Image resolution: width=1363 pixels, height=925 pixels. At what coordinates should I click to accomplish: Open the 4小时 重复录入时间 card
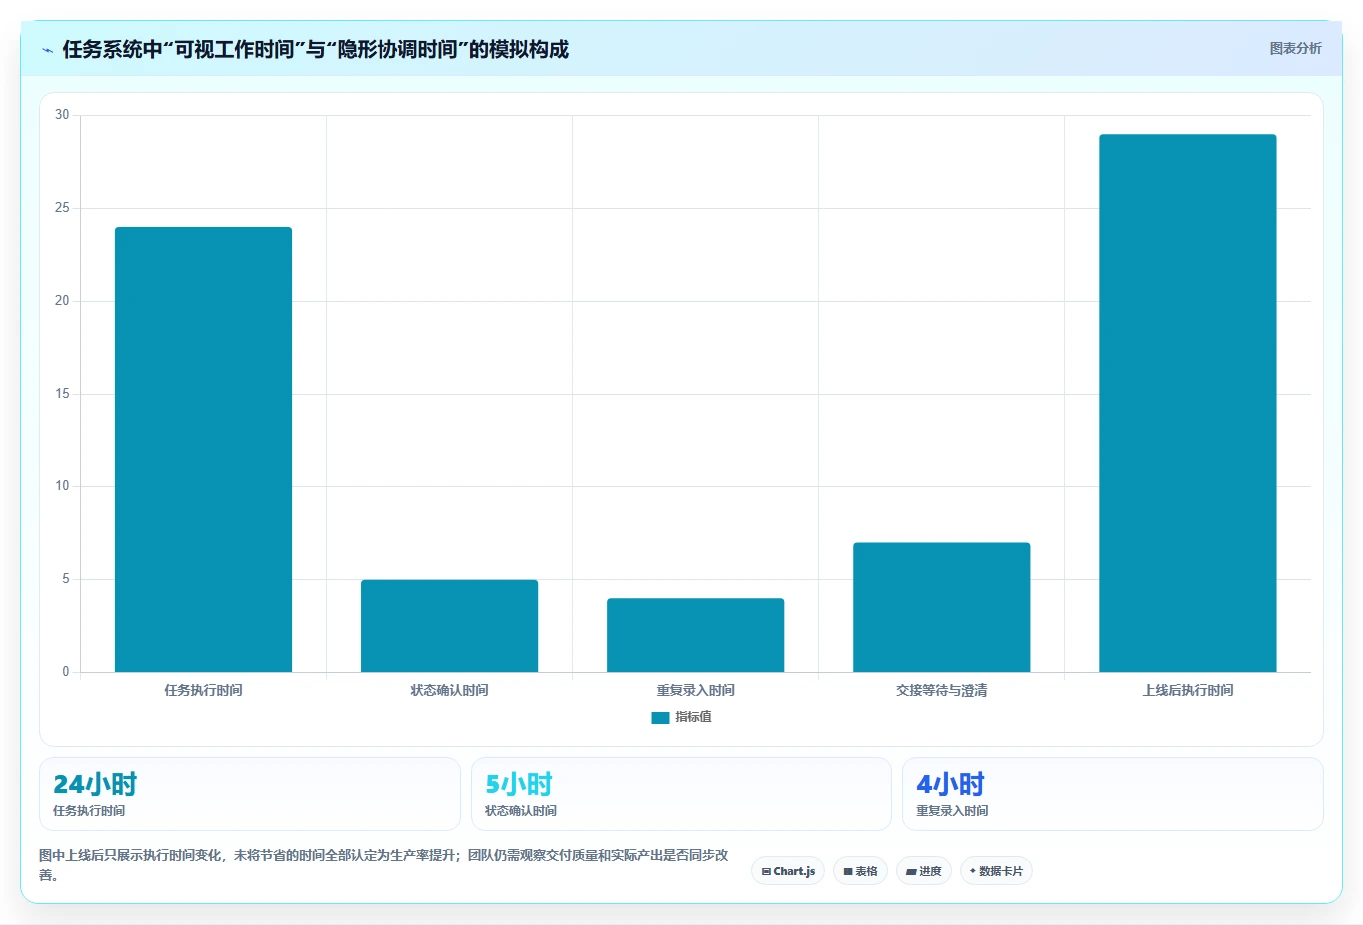(x=1112, y=794)
